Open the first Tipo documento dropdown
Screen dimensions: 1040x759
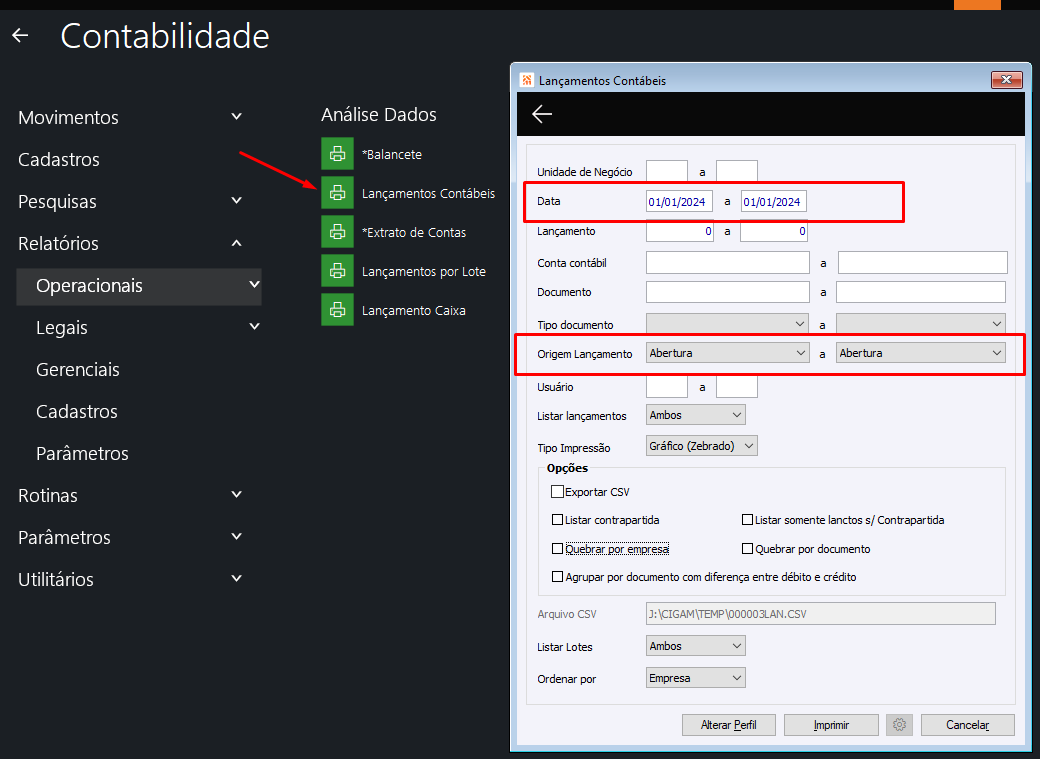click(728, 324)
